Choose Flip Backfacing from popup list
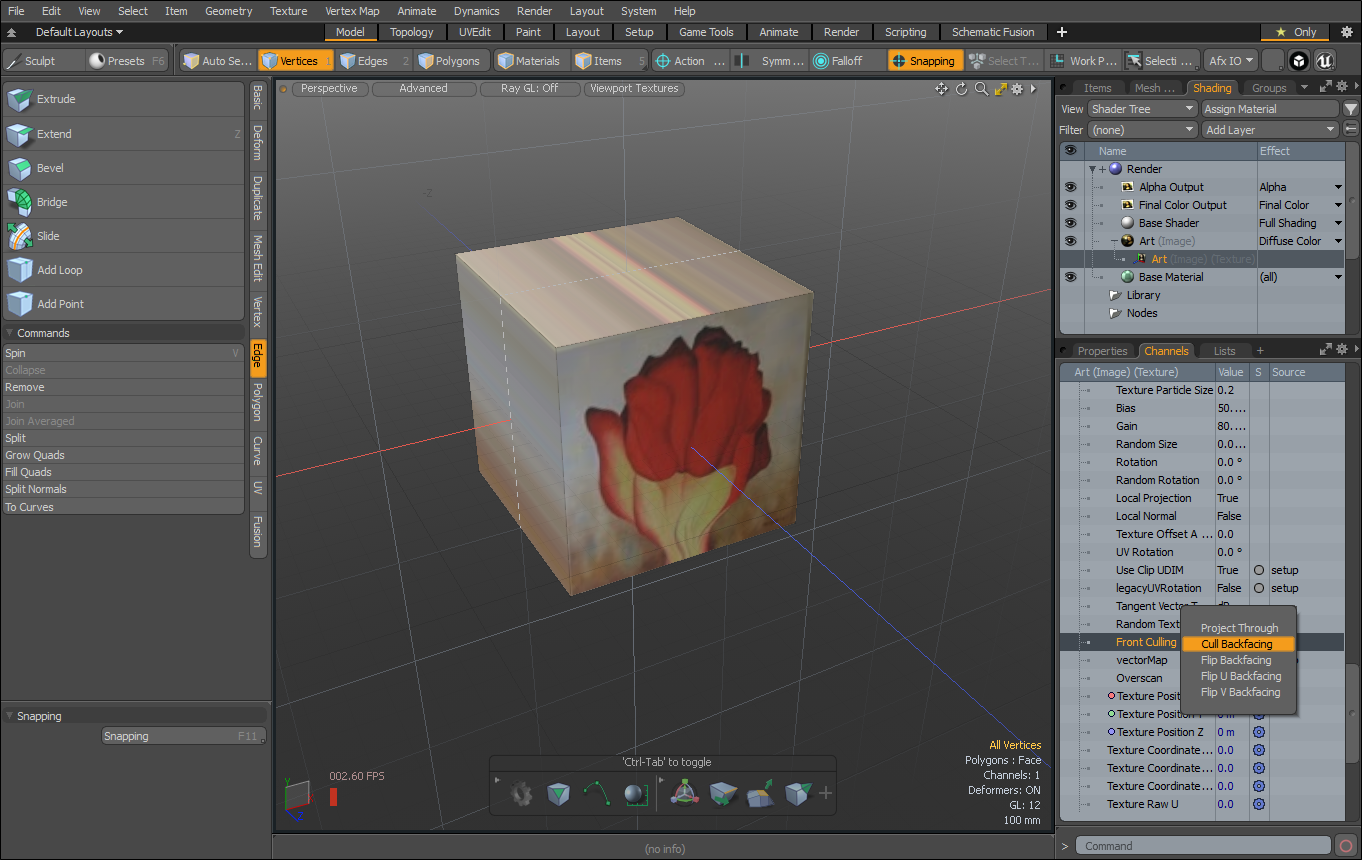Screen dimensions: 1362x860 tap(1236, 660)
